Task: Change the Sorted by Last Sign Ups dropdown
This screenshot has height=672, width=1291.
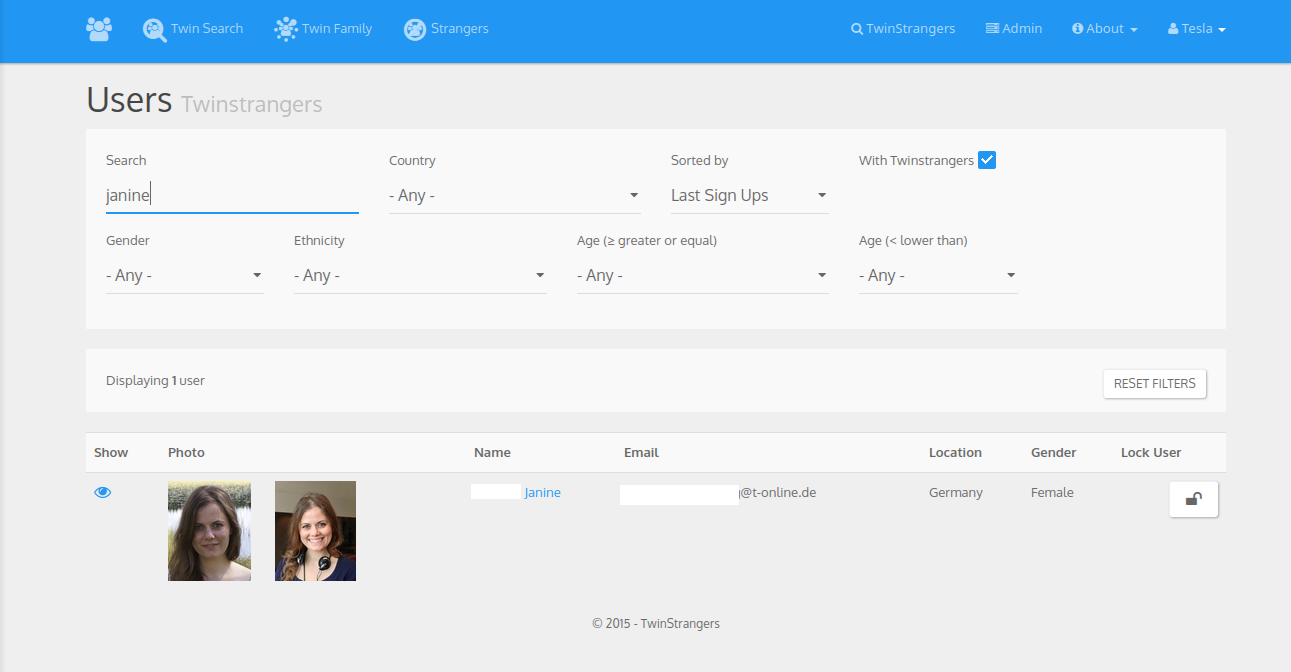Action: click(750, 196)
